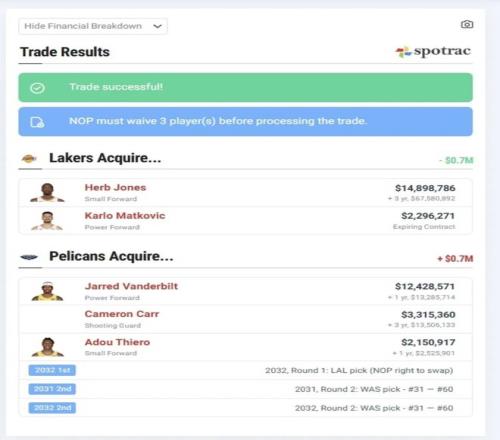The image size is (500, 440).
Task: Click Adou Thiero salary $2,150,917
Action: tap(428, 342)
